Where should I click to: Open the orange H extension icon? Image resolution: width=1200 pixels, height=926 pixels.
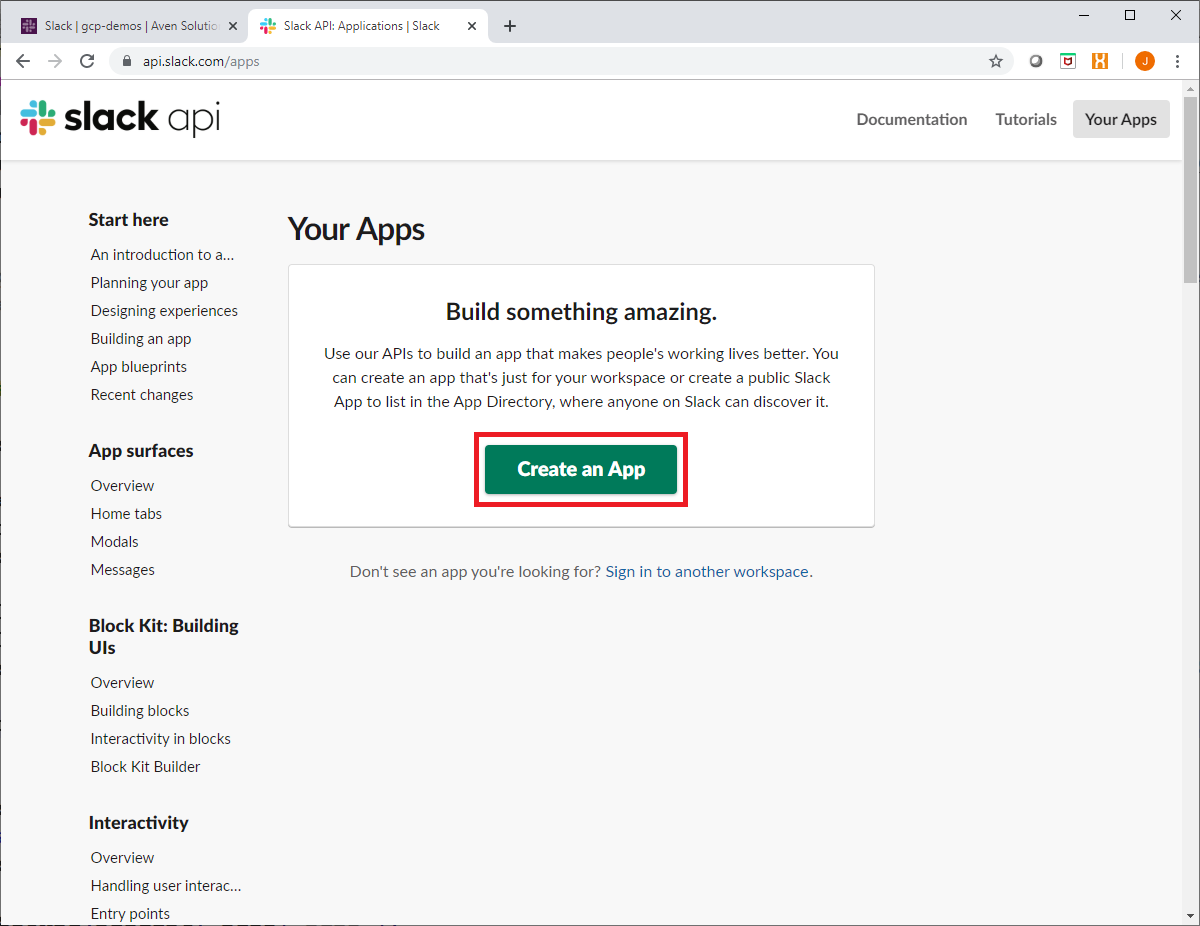[1100, 61]
